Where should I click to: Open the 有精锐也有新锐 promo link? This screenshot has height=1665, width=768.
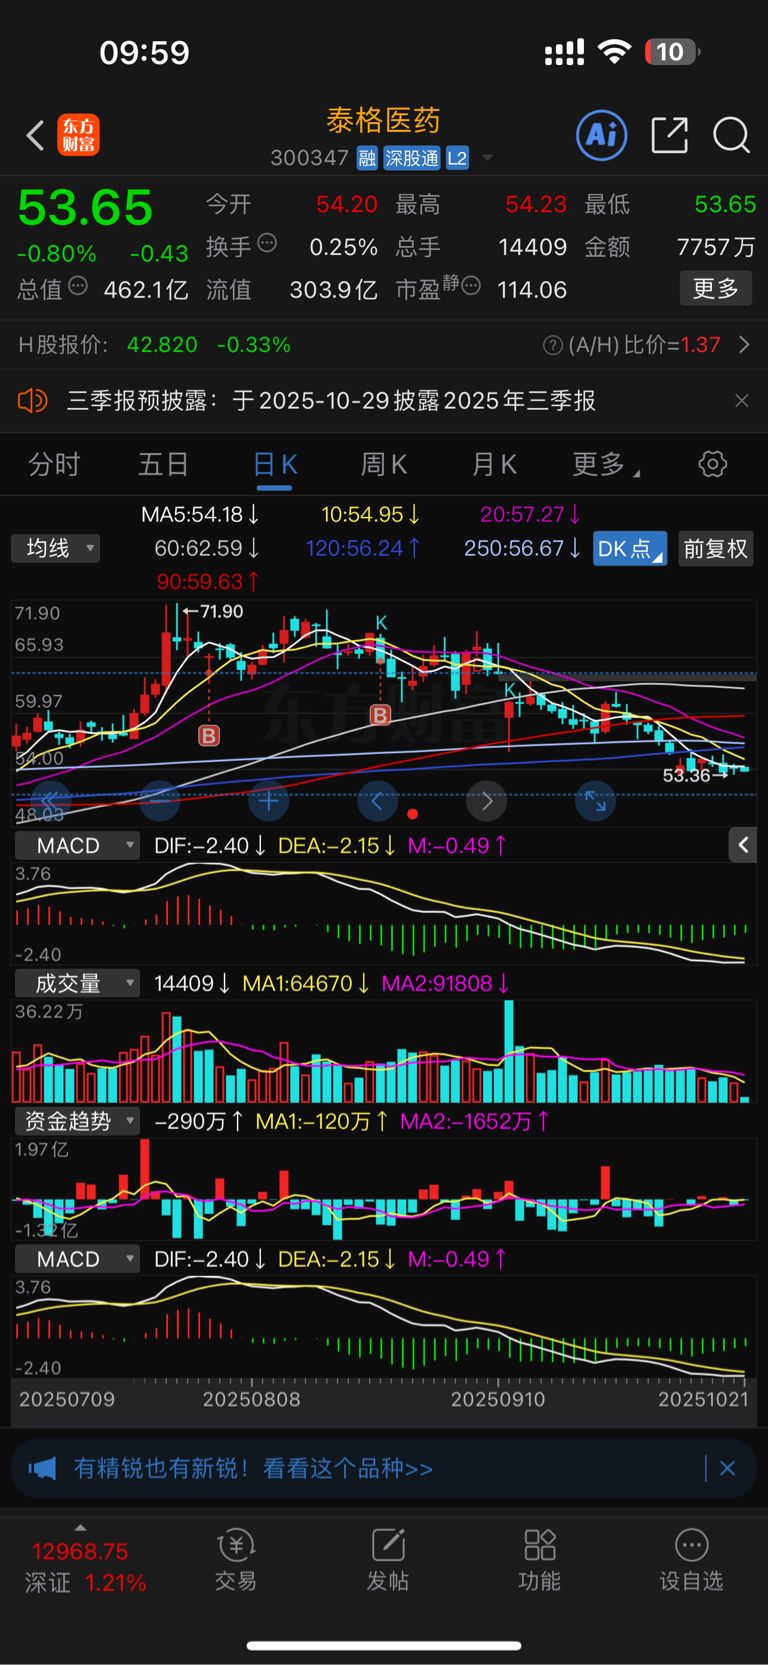(253, 1469)
